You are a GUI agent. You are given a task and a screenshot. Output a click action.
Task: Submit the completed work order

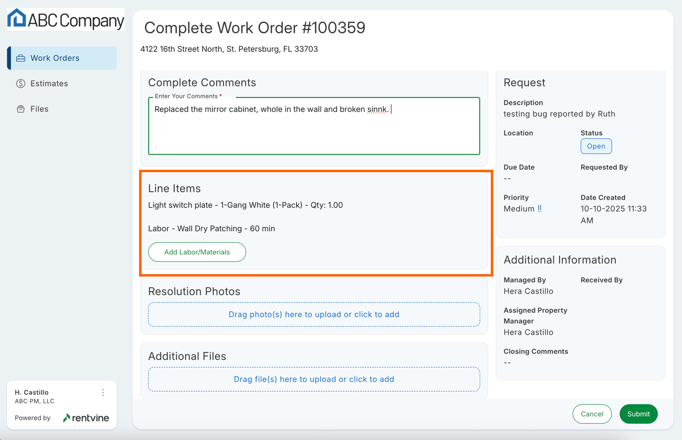[x=638, y=414]
